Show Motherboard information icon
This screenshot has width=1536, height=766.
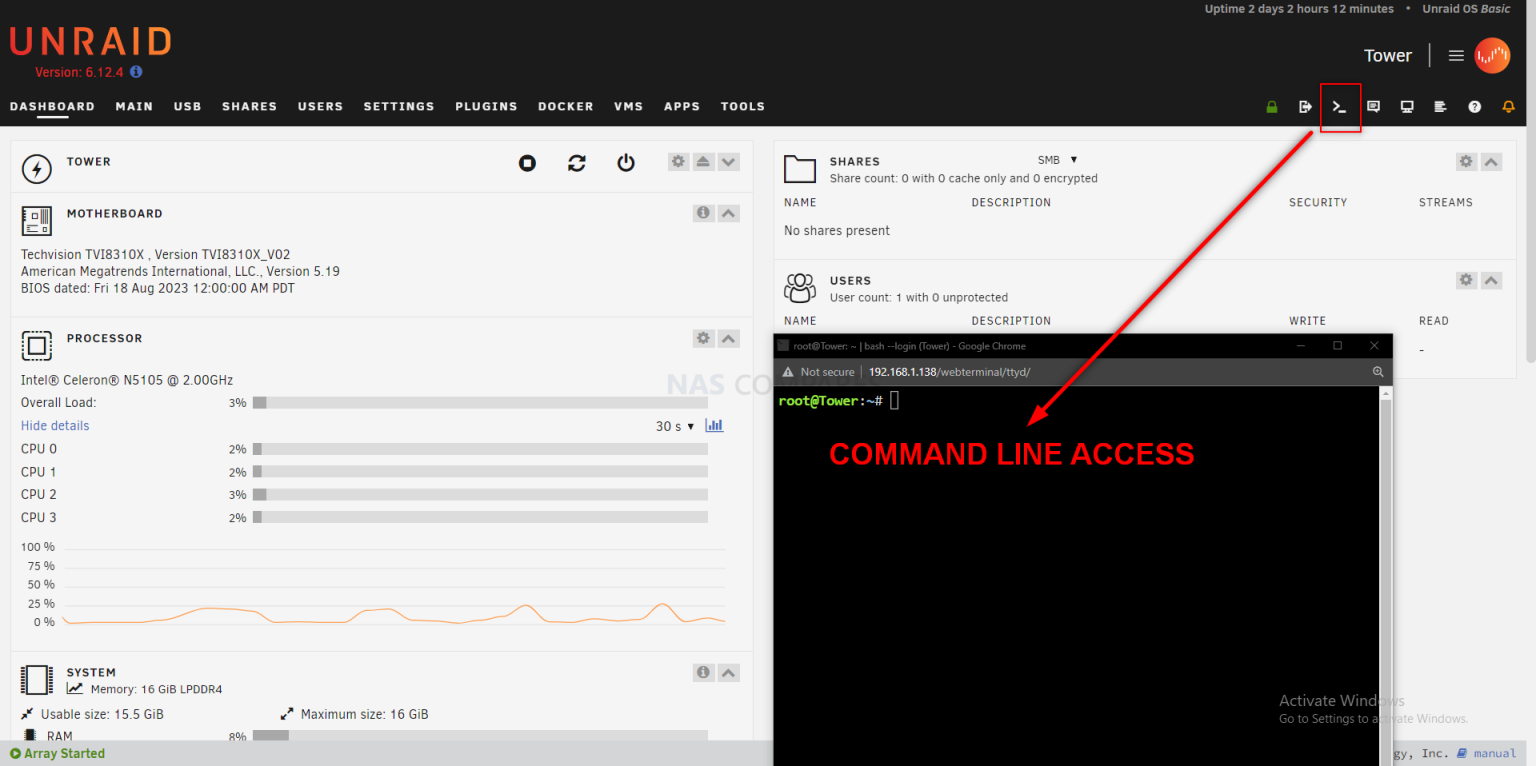point(703,213)
